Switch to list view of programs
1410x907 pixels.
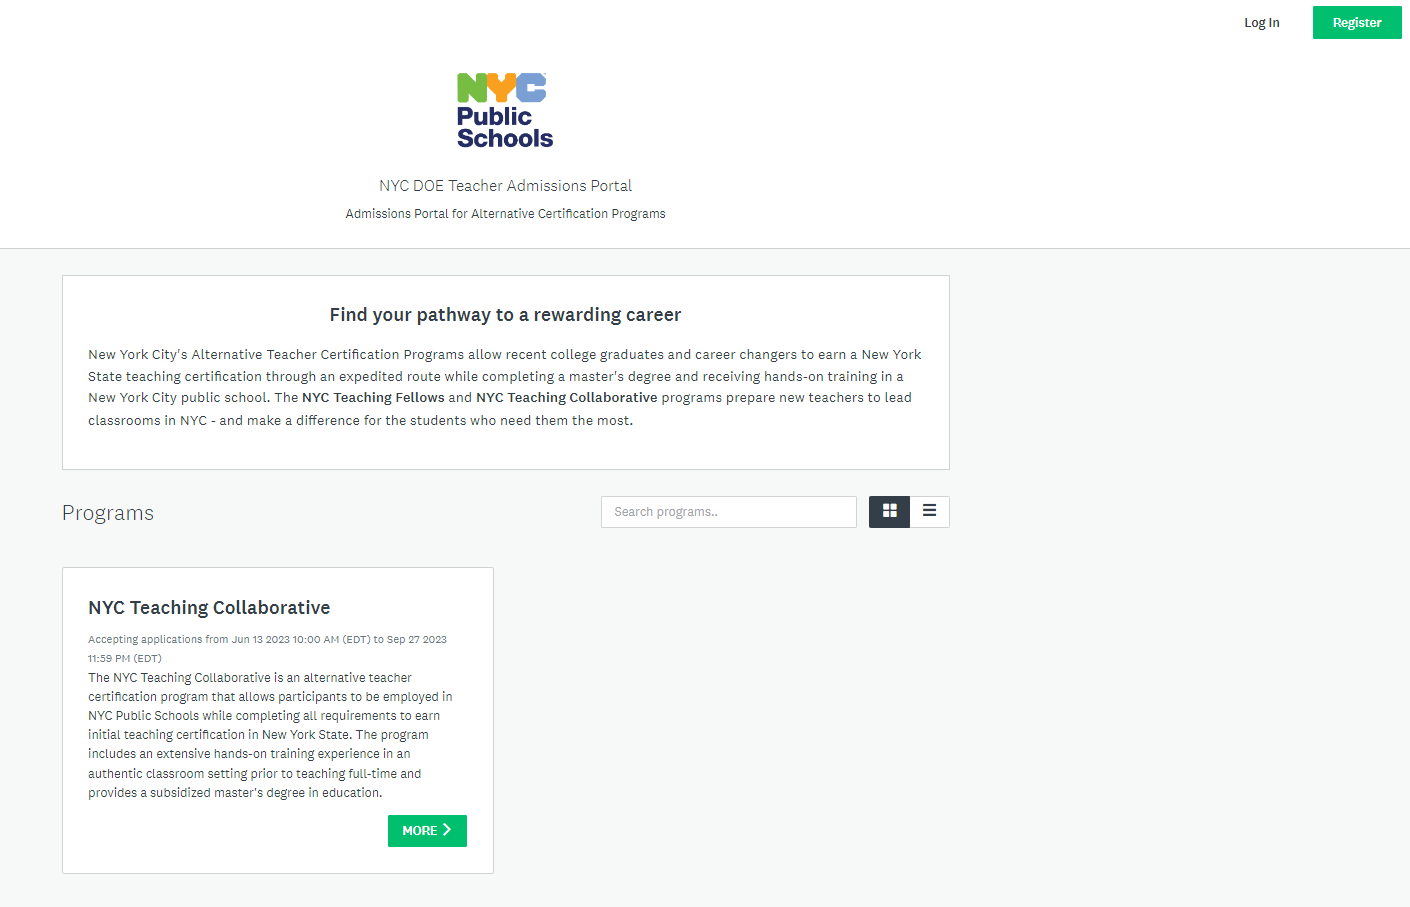pyautogui.click(x=930, y=512)
